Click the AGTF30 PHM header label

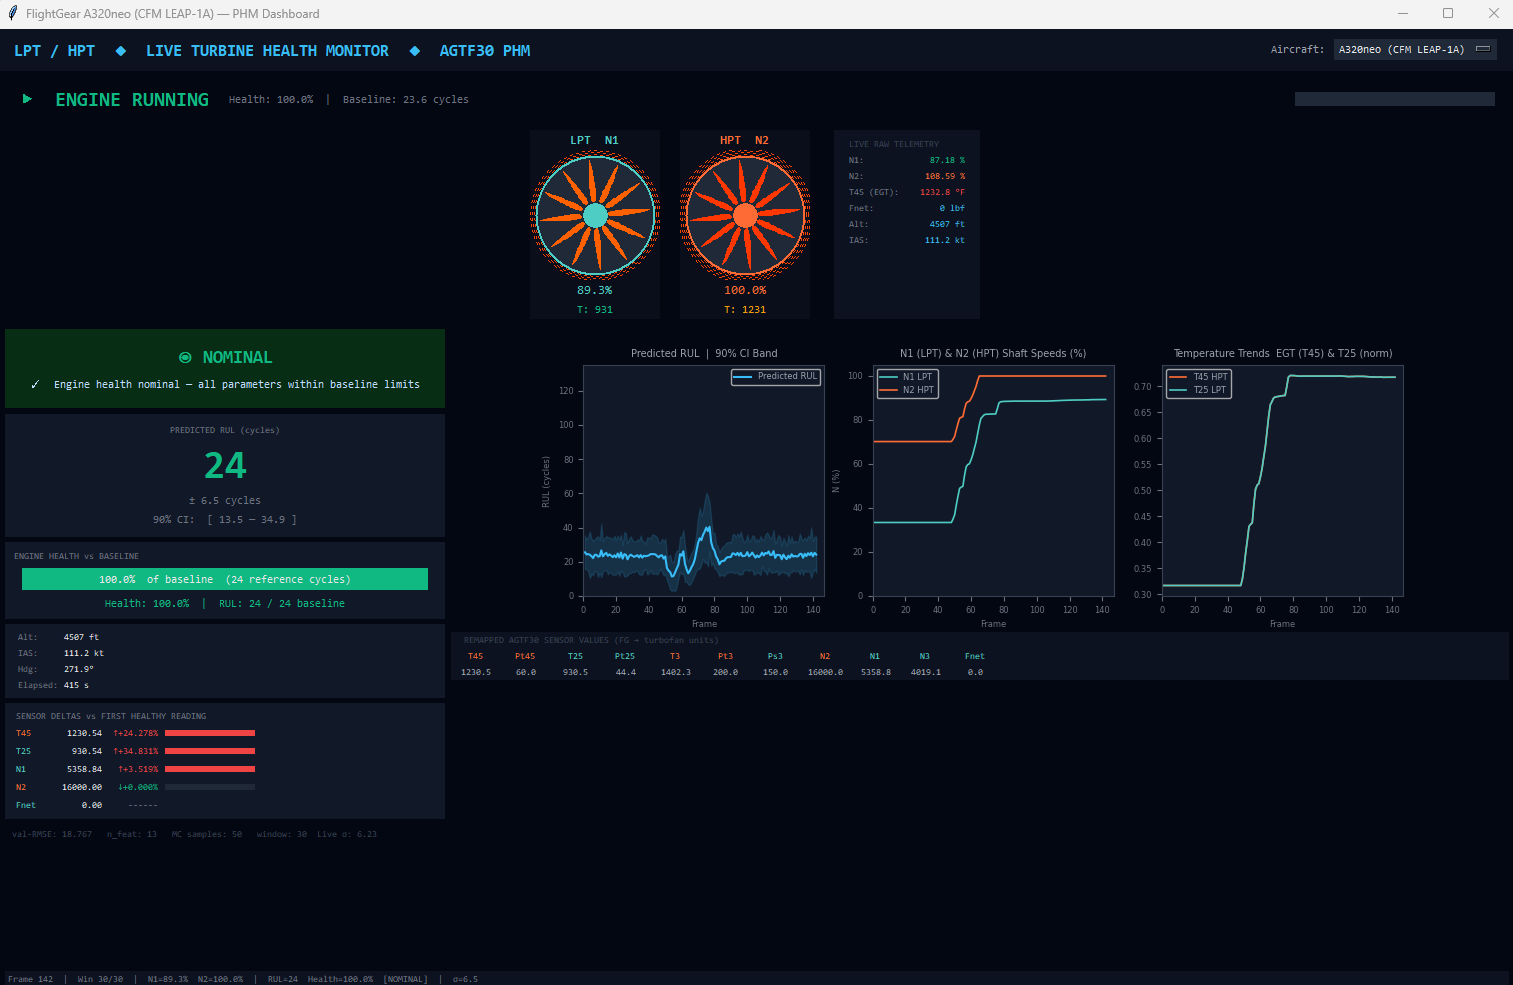click(485, 51)
